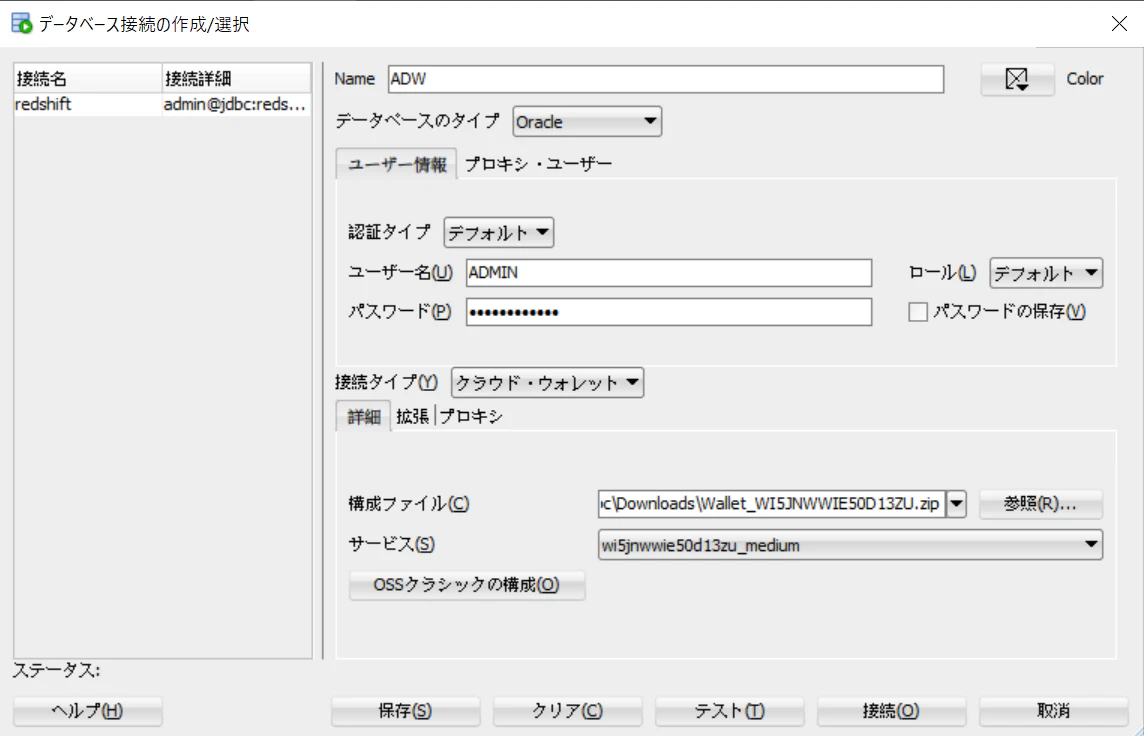The width and height of the screenshot is (1144, 736).
Task: Open the データベースのタイプ Oracle dropdown
Action: click(x=587, y=122)
